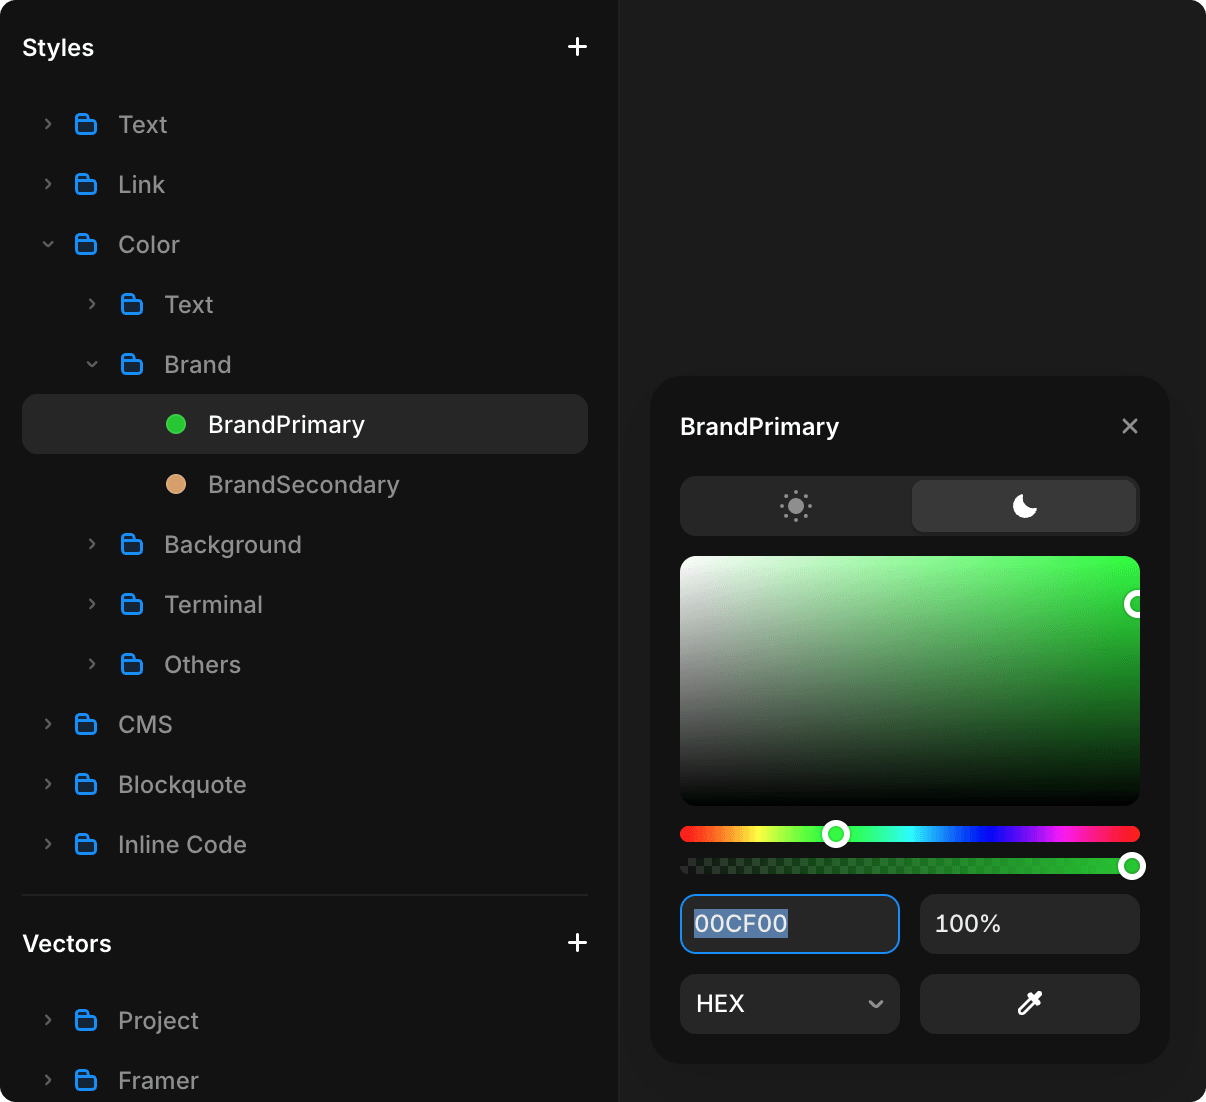Expand the CMS folder
Screen dimensions: 1206x1102
[48, 724]
